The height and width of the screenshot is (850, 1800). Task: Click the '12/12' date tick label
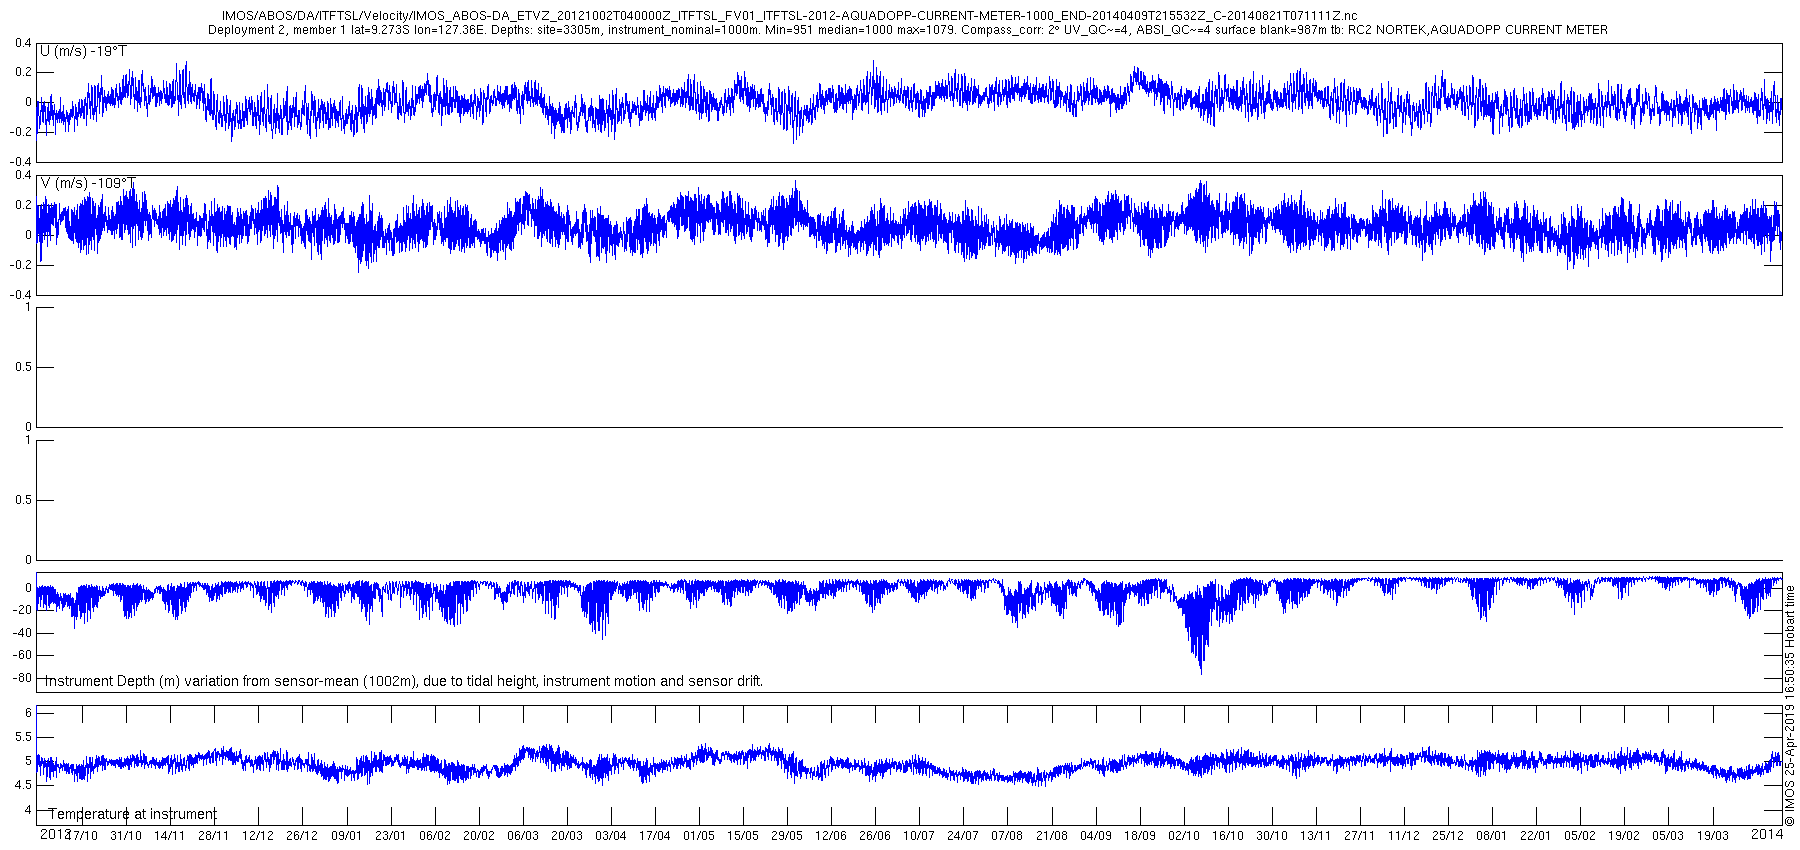click(258, 835)
